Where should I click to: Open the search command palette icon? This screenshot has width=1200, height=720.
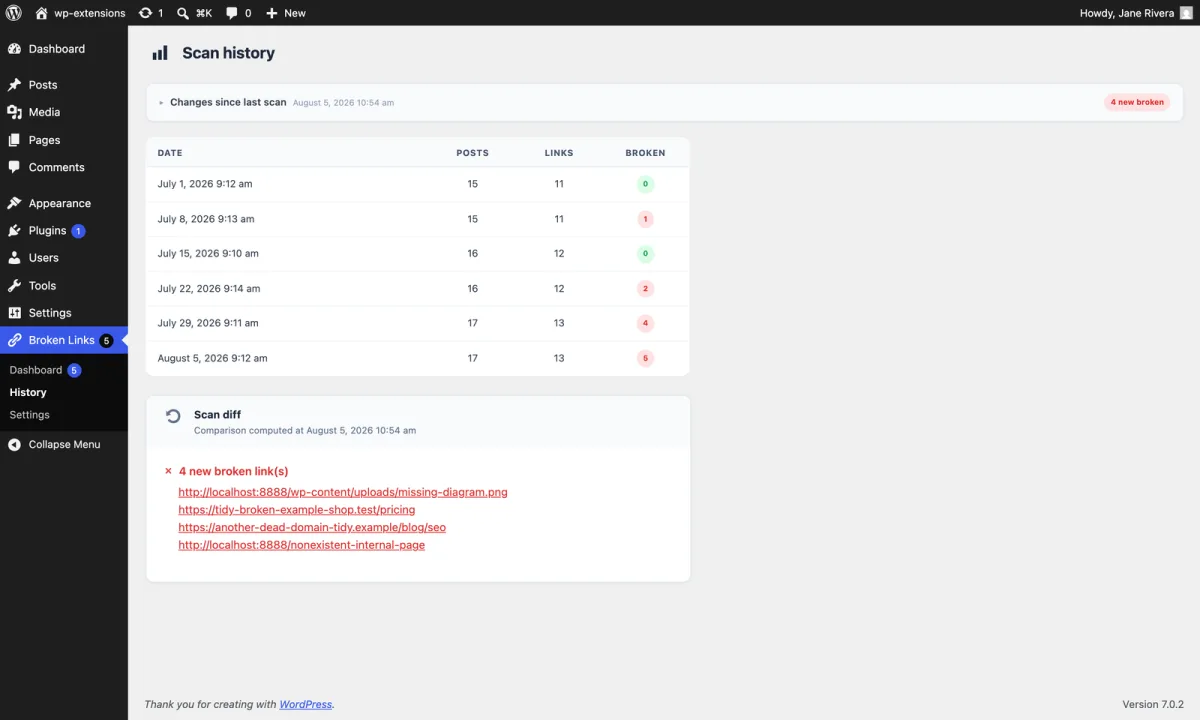183,13
